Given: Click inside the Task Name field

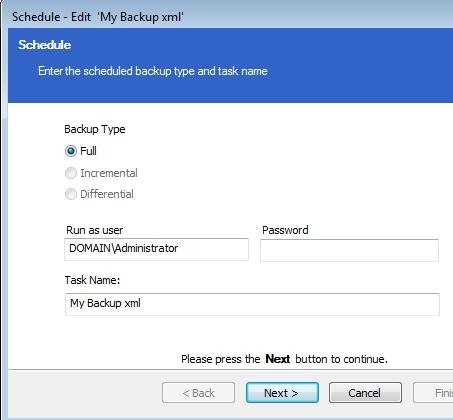Looking at the screenshot, I should pos(252,304).
